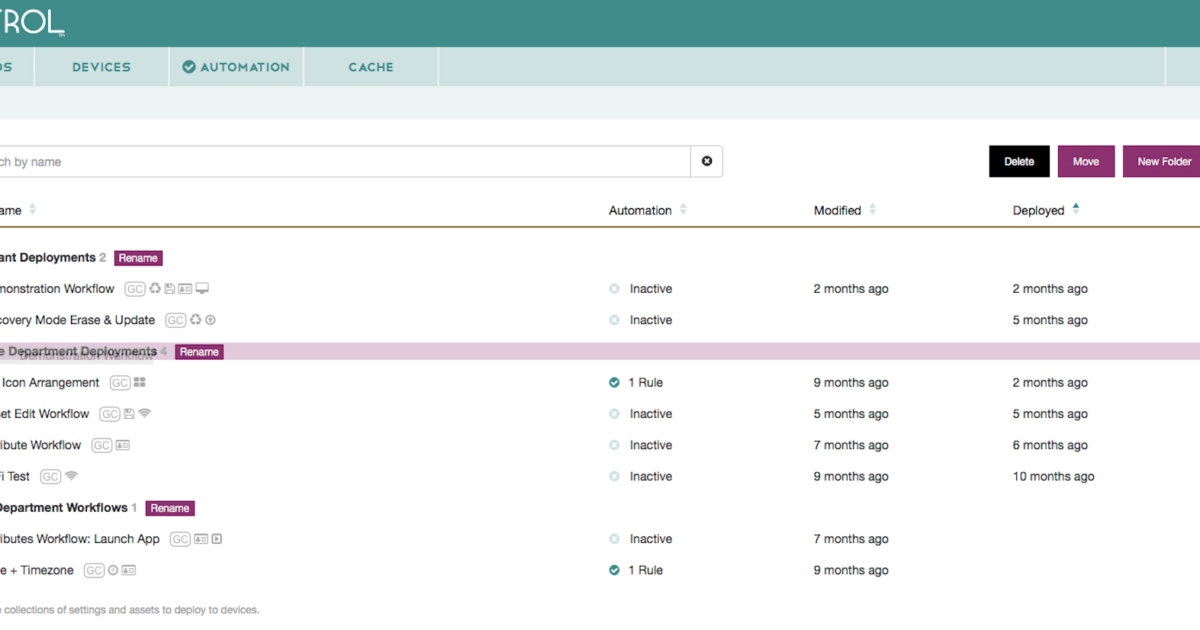Click the monitor icon beside Demonstration Workflow
1200x630 pixels.
coord(201,288)
